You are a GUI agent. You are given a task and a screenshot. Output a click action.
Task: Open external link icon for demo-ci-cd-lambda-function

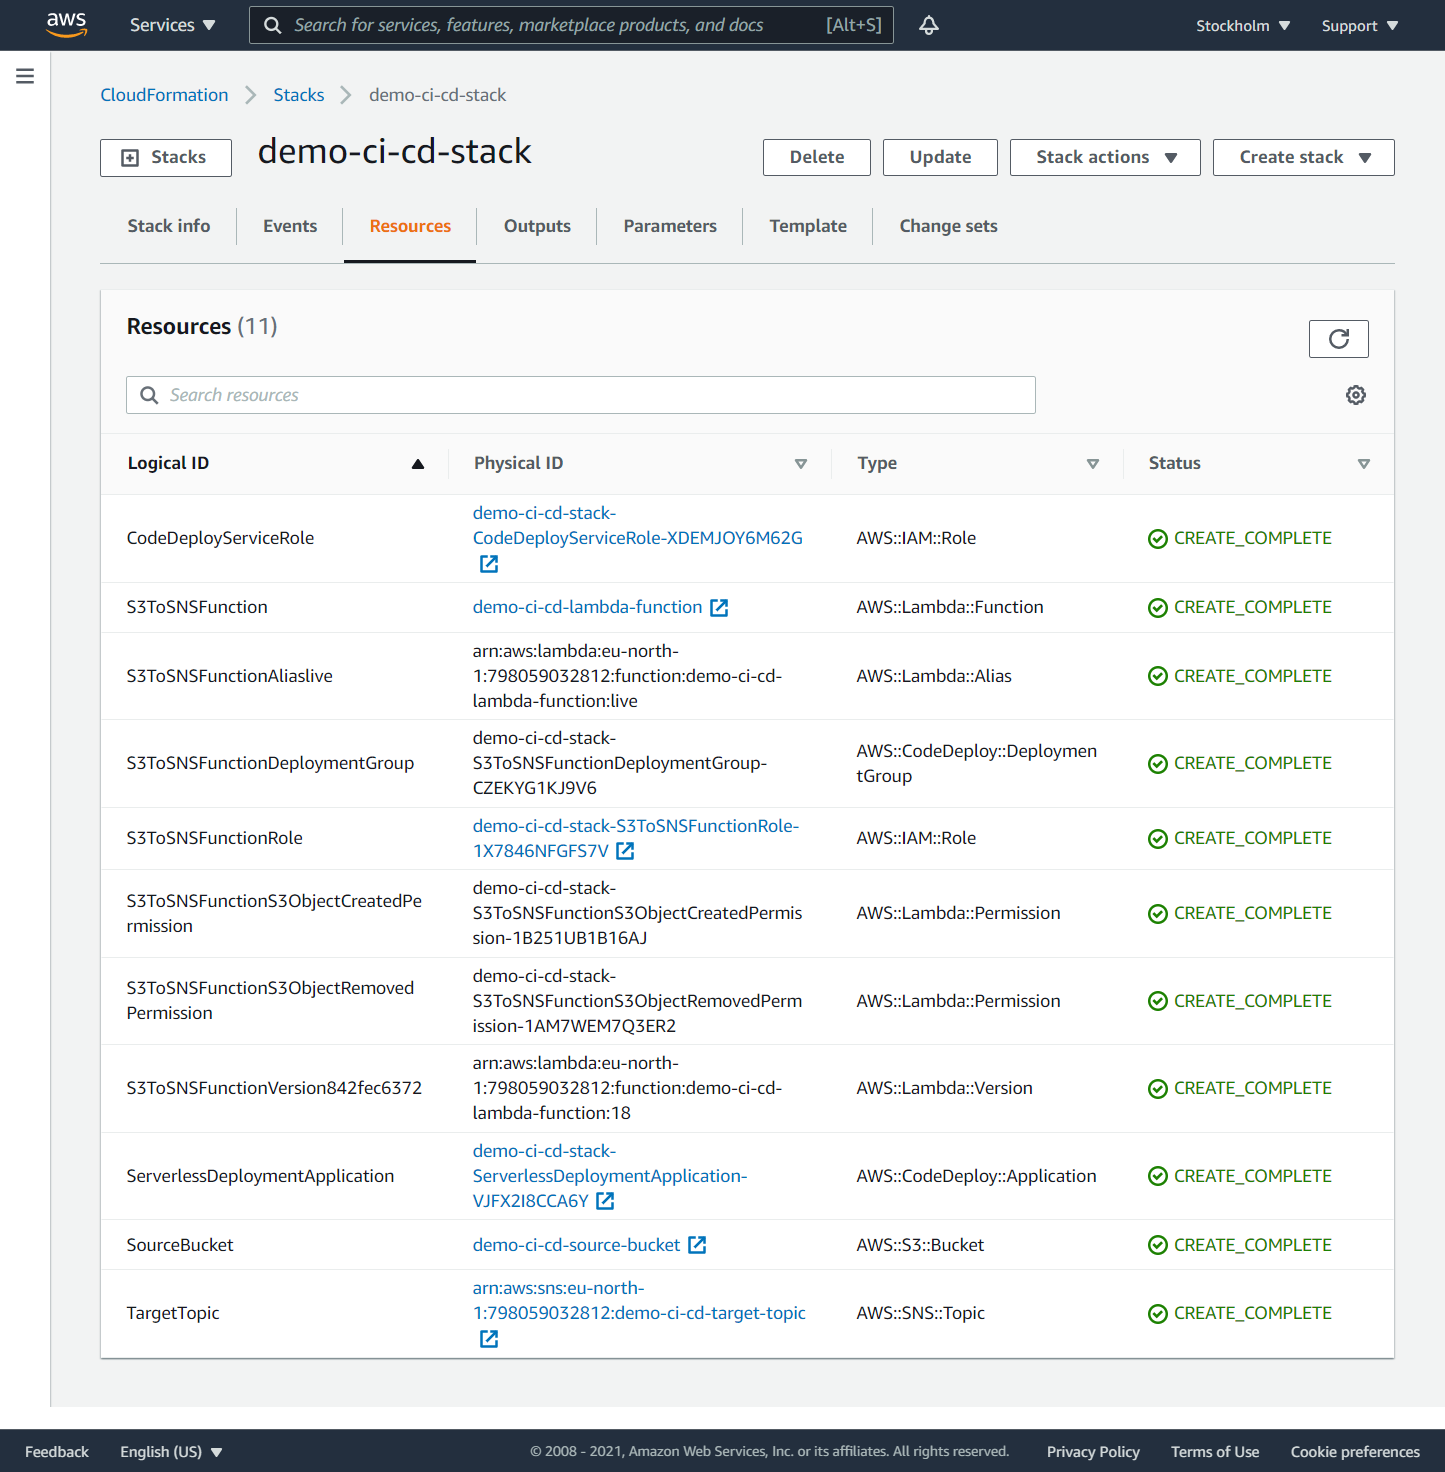click(x=719, y=608)
